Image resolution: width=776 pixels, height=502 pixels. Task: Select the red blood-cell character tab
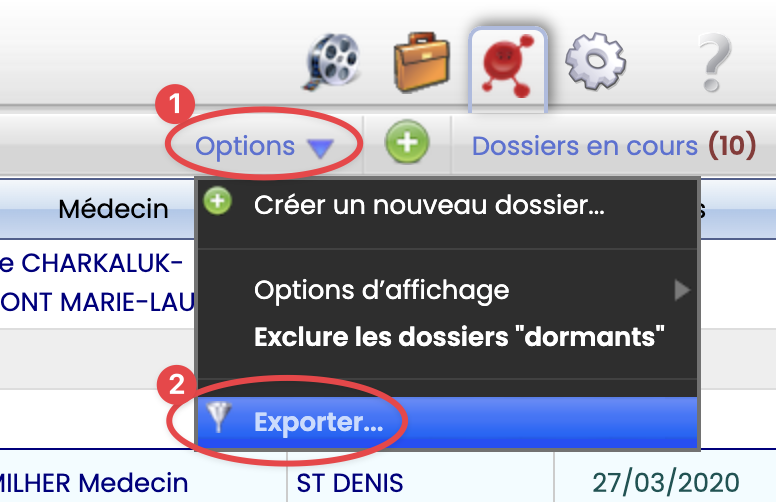(508, 66)
